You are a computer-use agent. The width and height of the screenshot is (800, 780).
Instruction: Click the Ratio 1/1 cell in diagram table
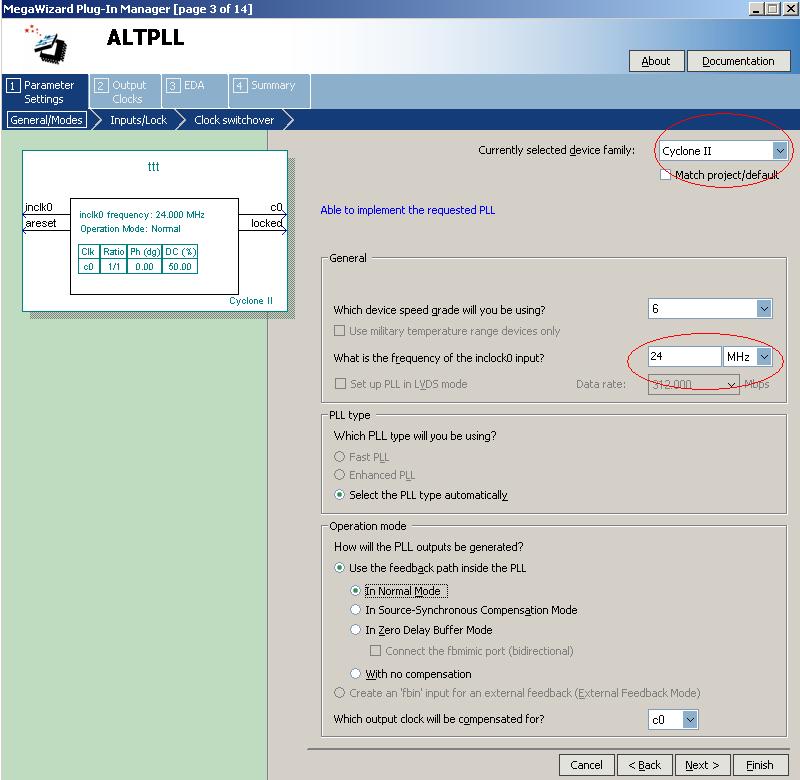pyautogui.click(x=114, y=266)
